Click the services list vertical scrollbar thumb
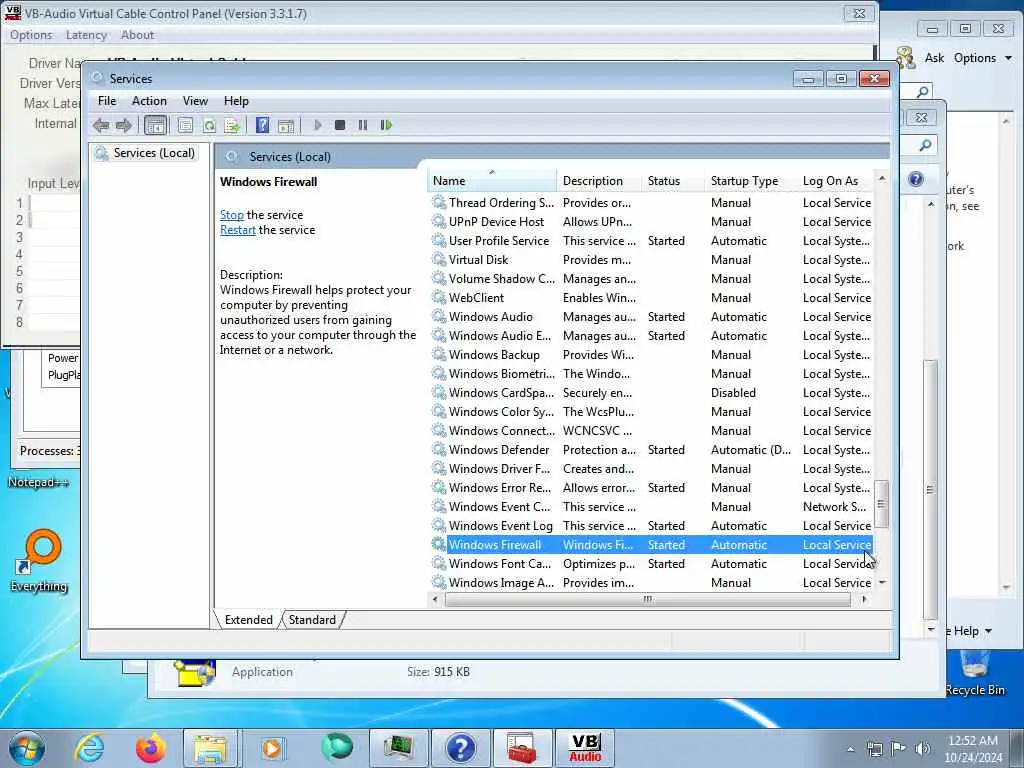Viewport: 1024px width, 768px height. click(882, 504)
